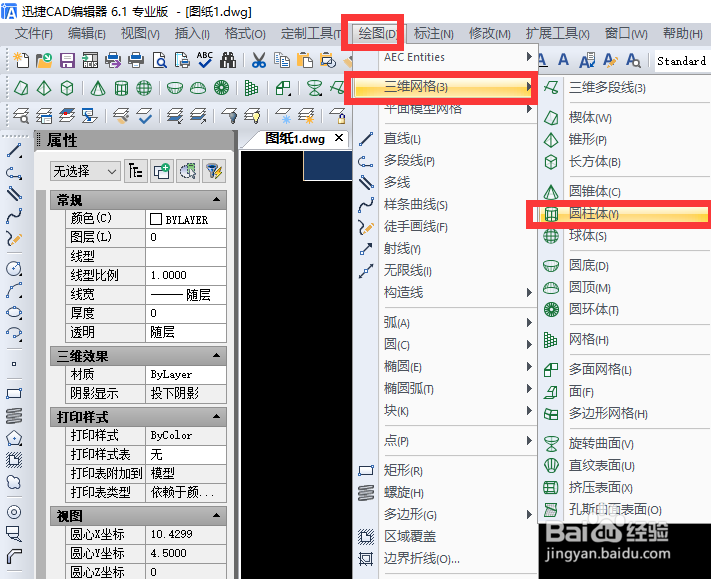The width and height of the screenshot is (711, 579).
Task: Select the Revision cloud tool in left toolbar
Action: coord(14,482)
